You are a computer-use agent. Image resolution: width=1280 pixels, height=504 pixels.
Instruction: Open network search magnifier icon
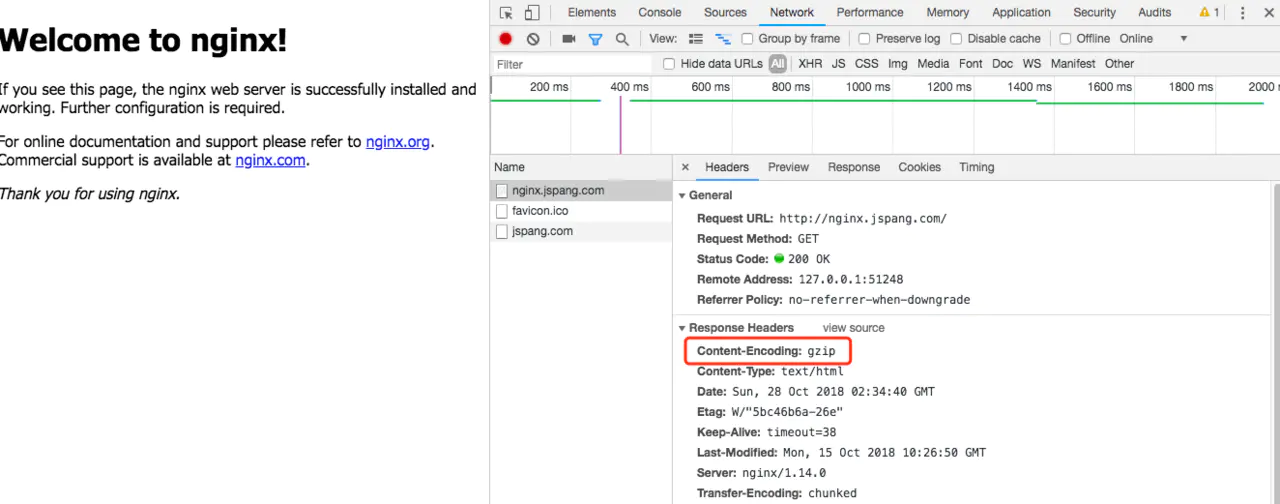(x=622, y=39)
